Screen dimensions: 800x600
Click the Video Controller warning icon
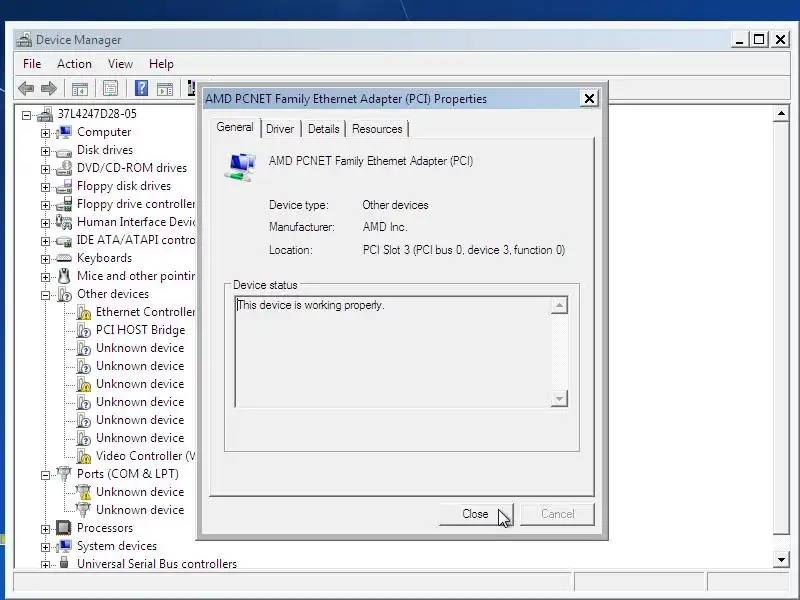point(84,456)
